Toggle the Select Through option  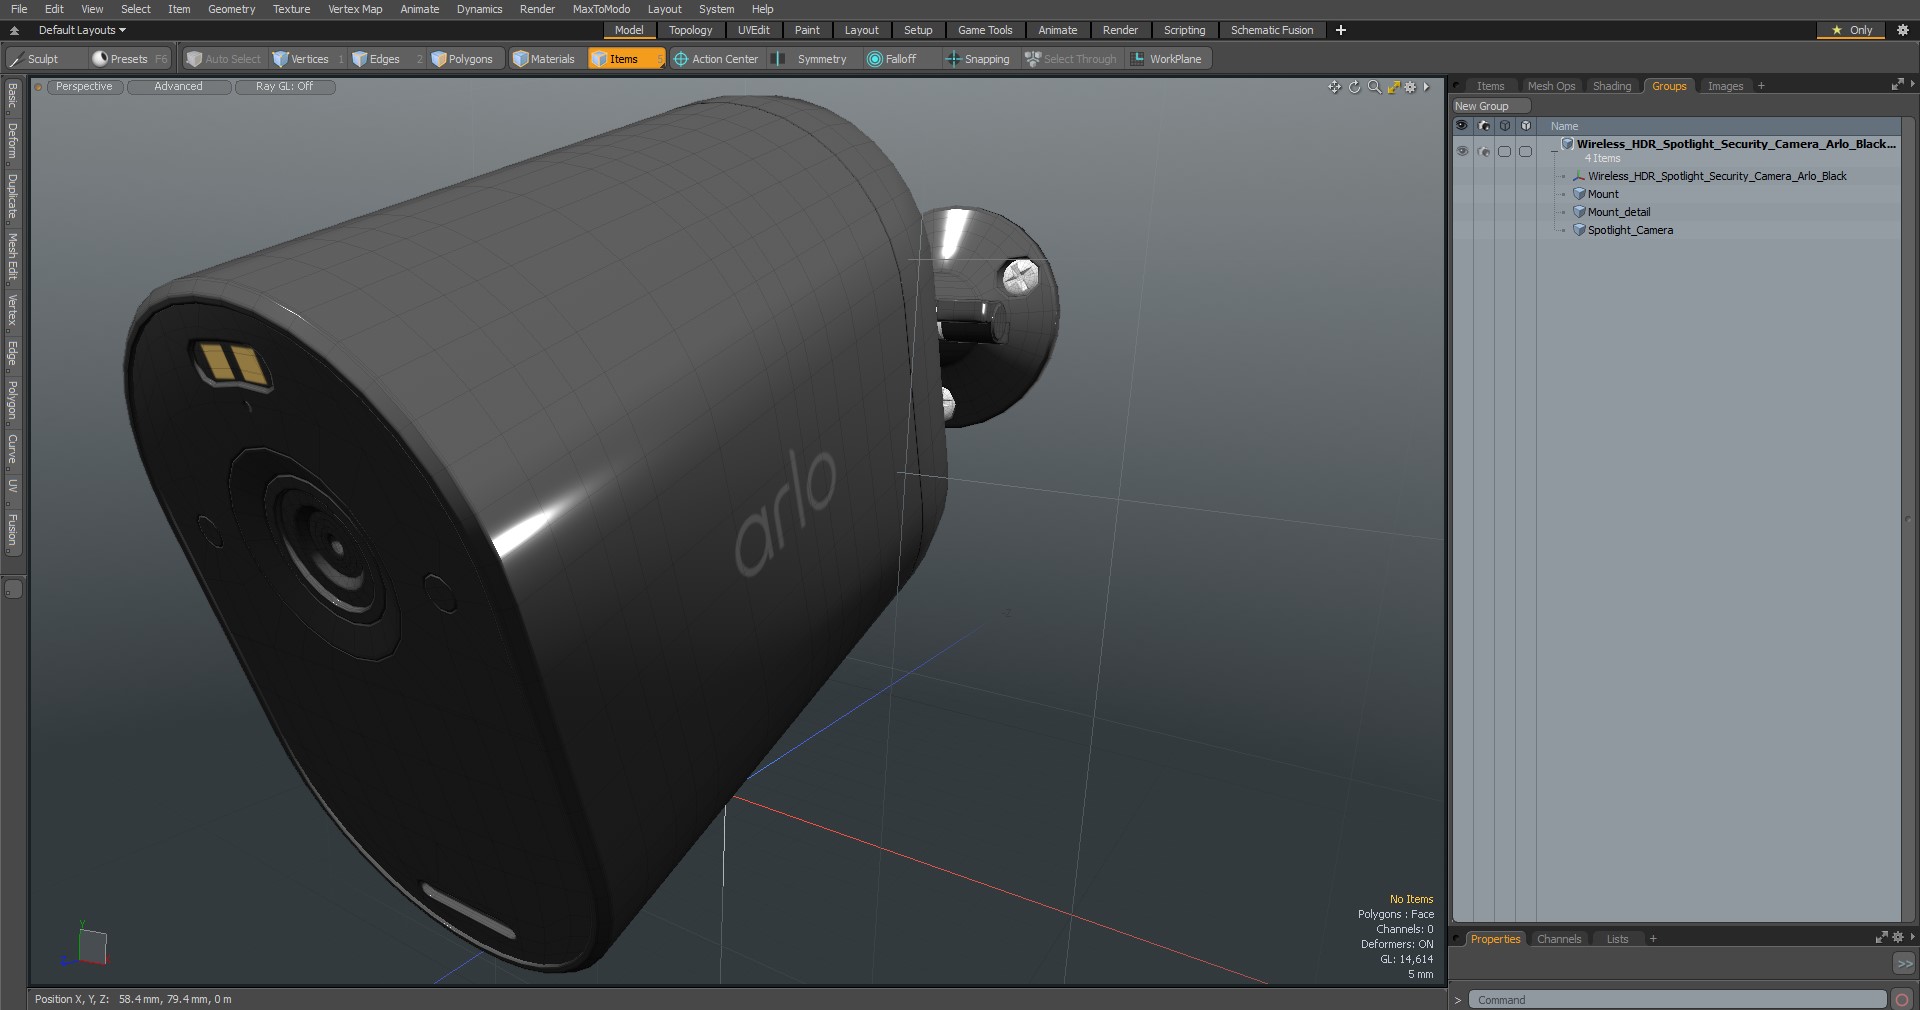pos(1071,59)
